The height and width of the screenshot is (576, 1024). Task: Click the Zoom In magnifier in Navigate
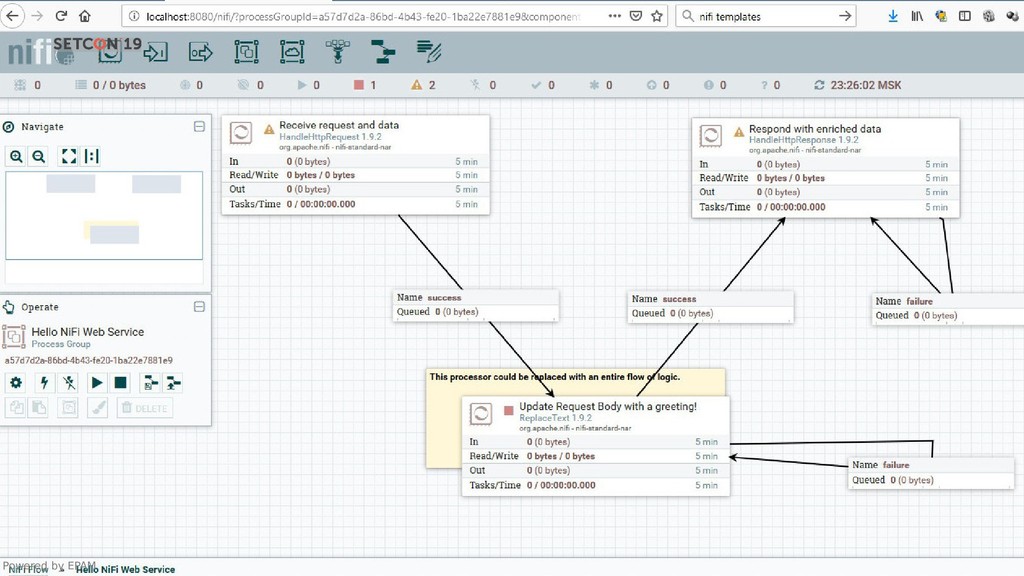[x=17, y=156]
